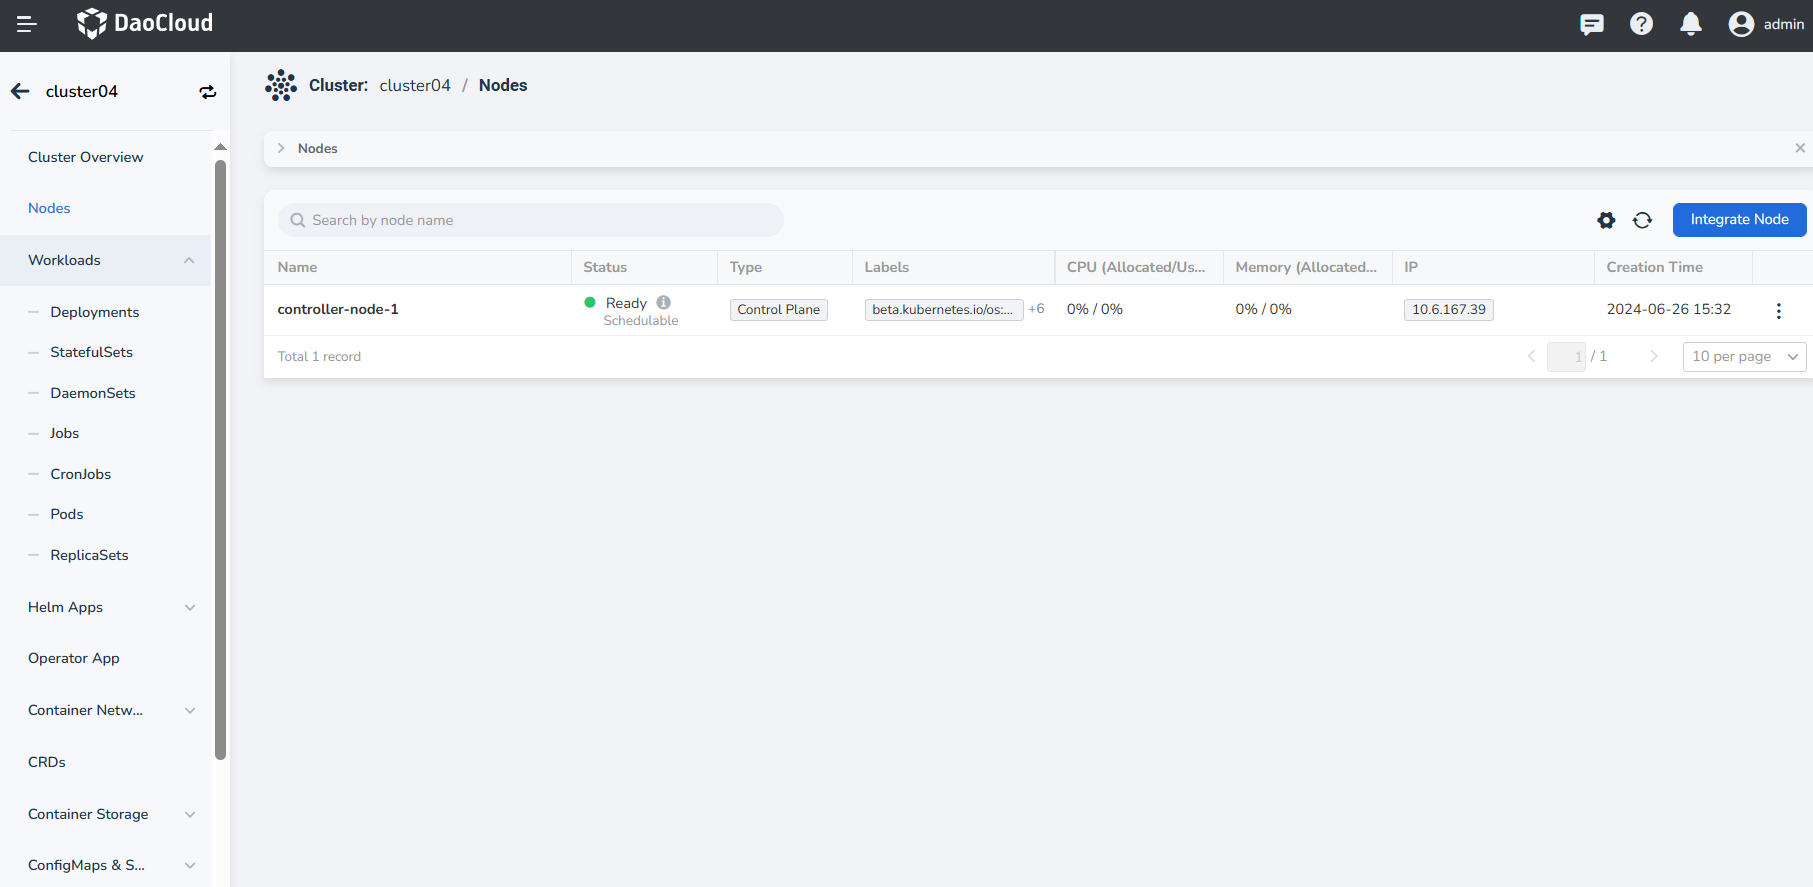Open the controller-node-1 node link
The height and width of the screenshot is (887, 1813).
(x=338, y=310)
